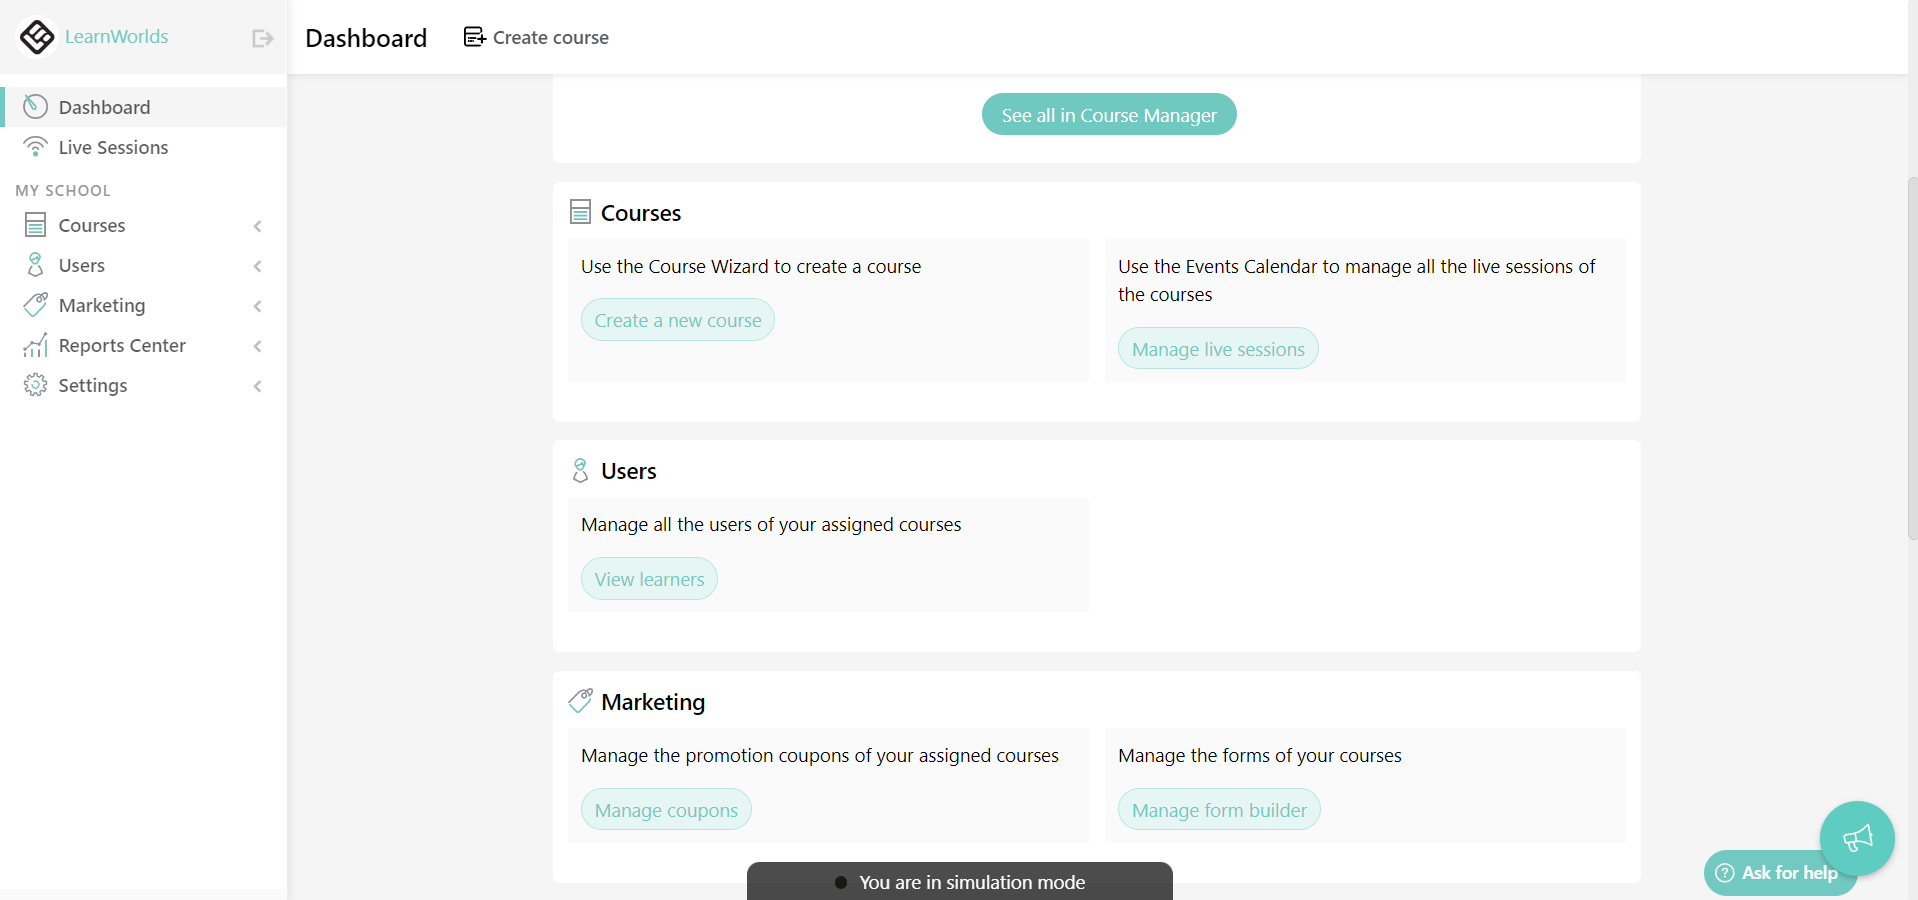Expand the Marketing sidebar submenu
Screen dimensions: 1918x900
point(258,306)
